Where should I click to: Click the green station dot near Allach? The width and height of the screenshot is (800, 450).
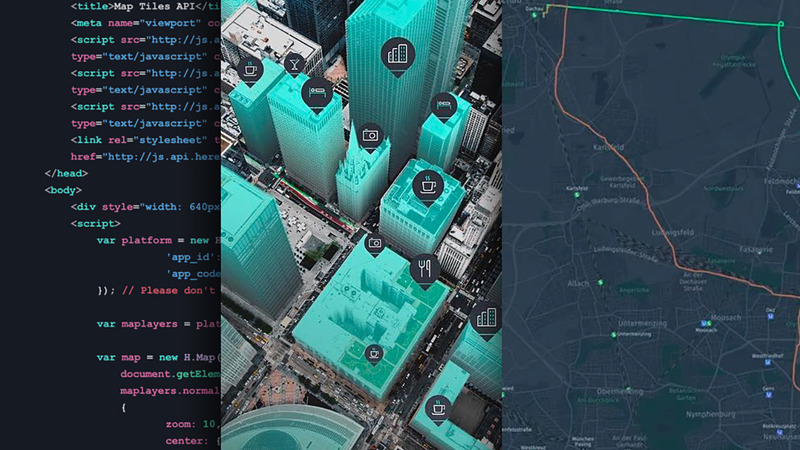(x=601, y=282)
